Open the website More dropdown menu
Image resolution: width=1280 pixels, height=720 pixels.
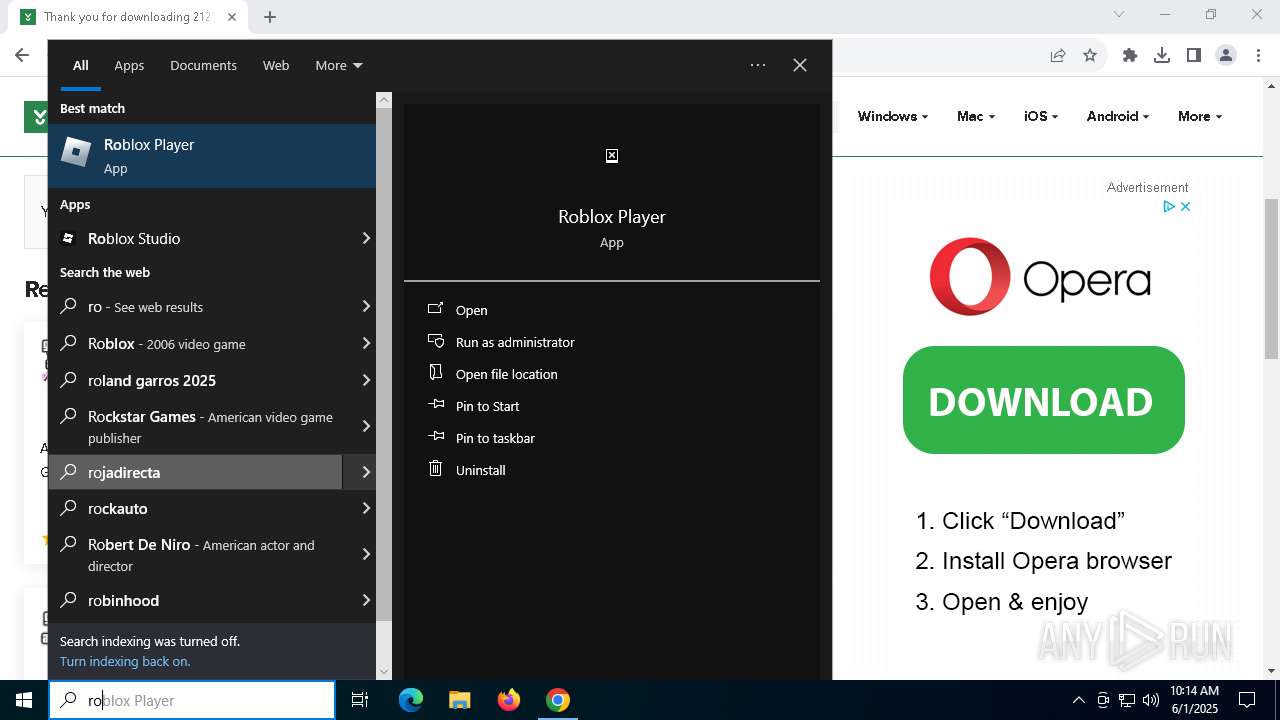point(1199,116)
